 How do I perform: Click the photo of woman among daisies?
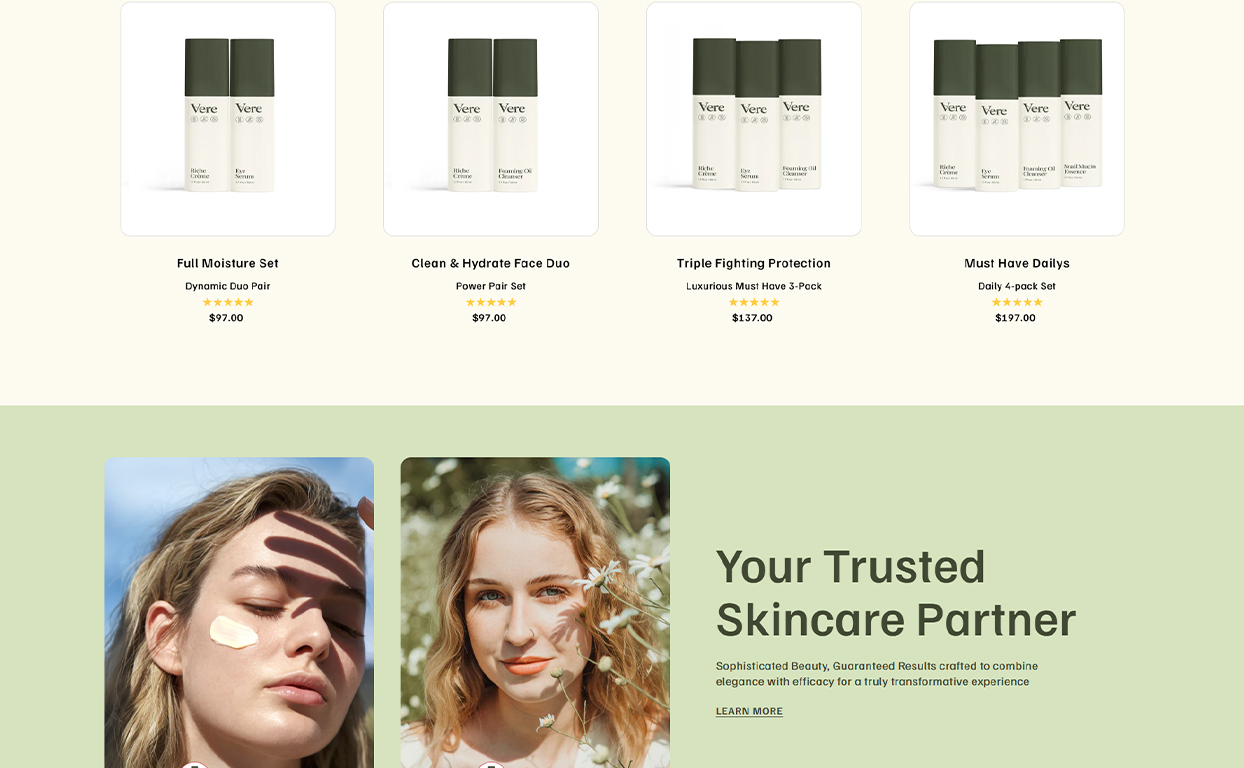point(535,613)
